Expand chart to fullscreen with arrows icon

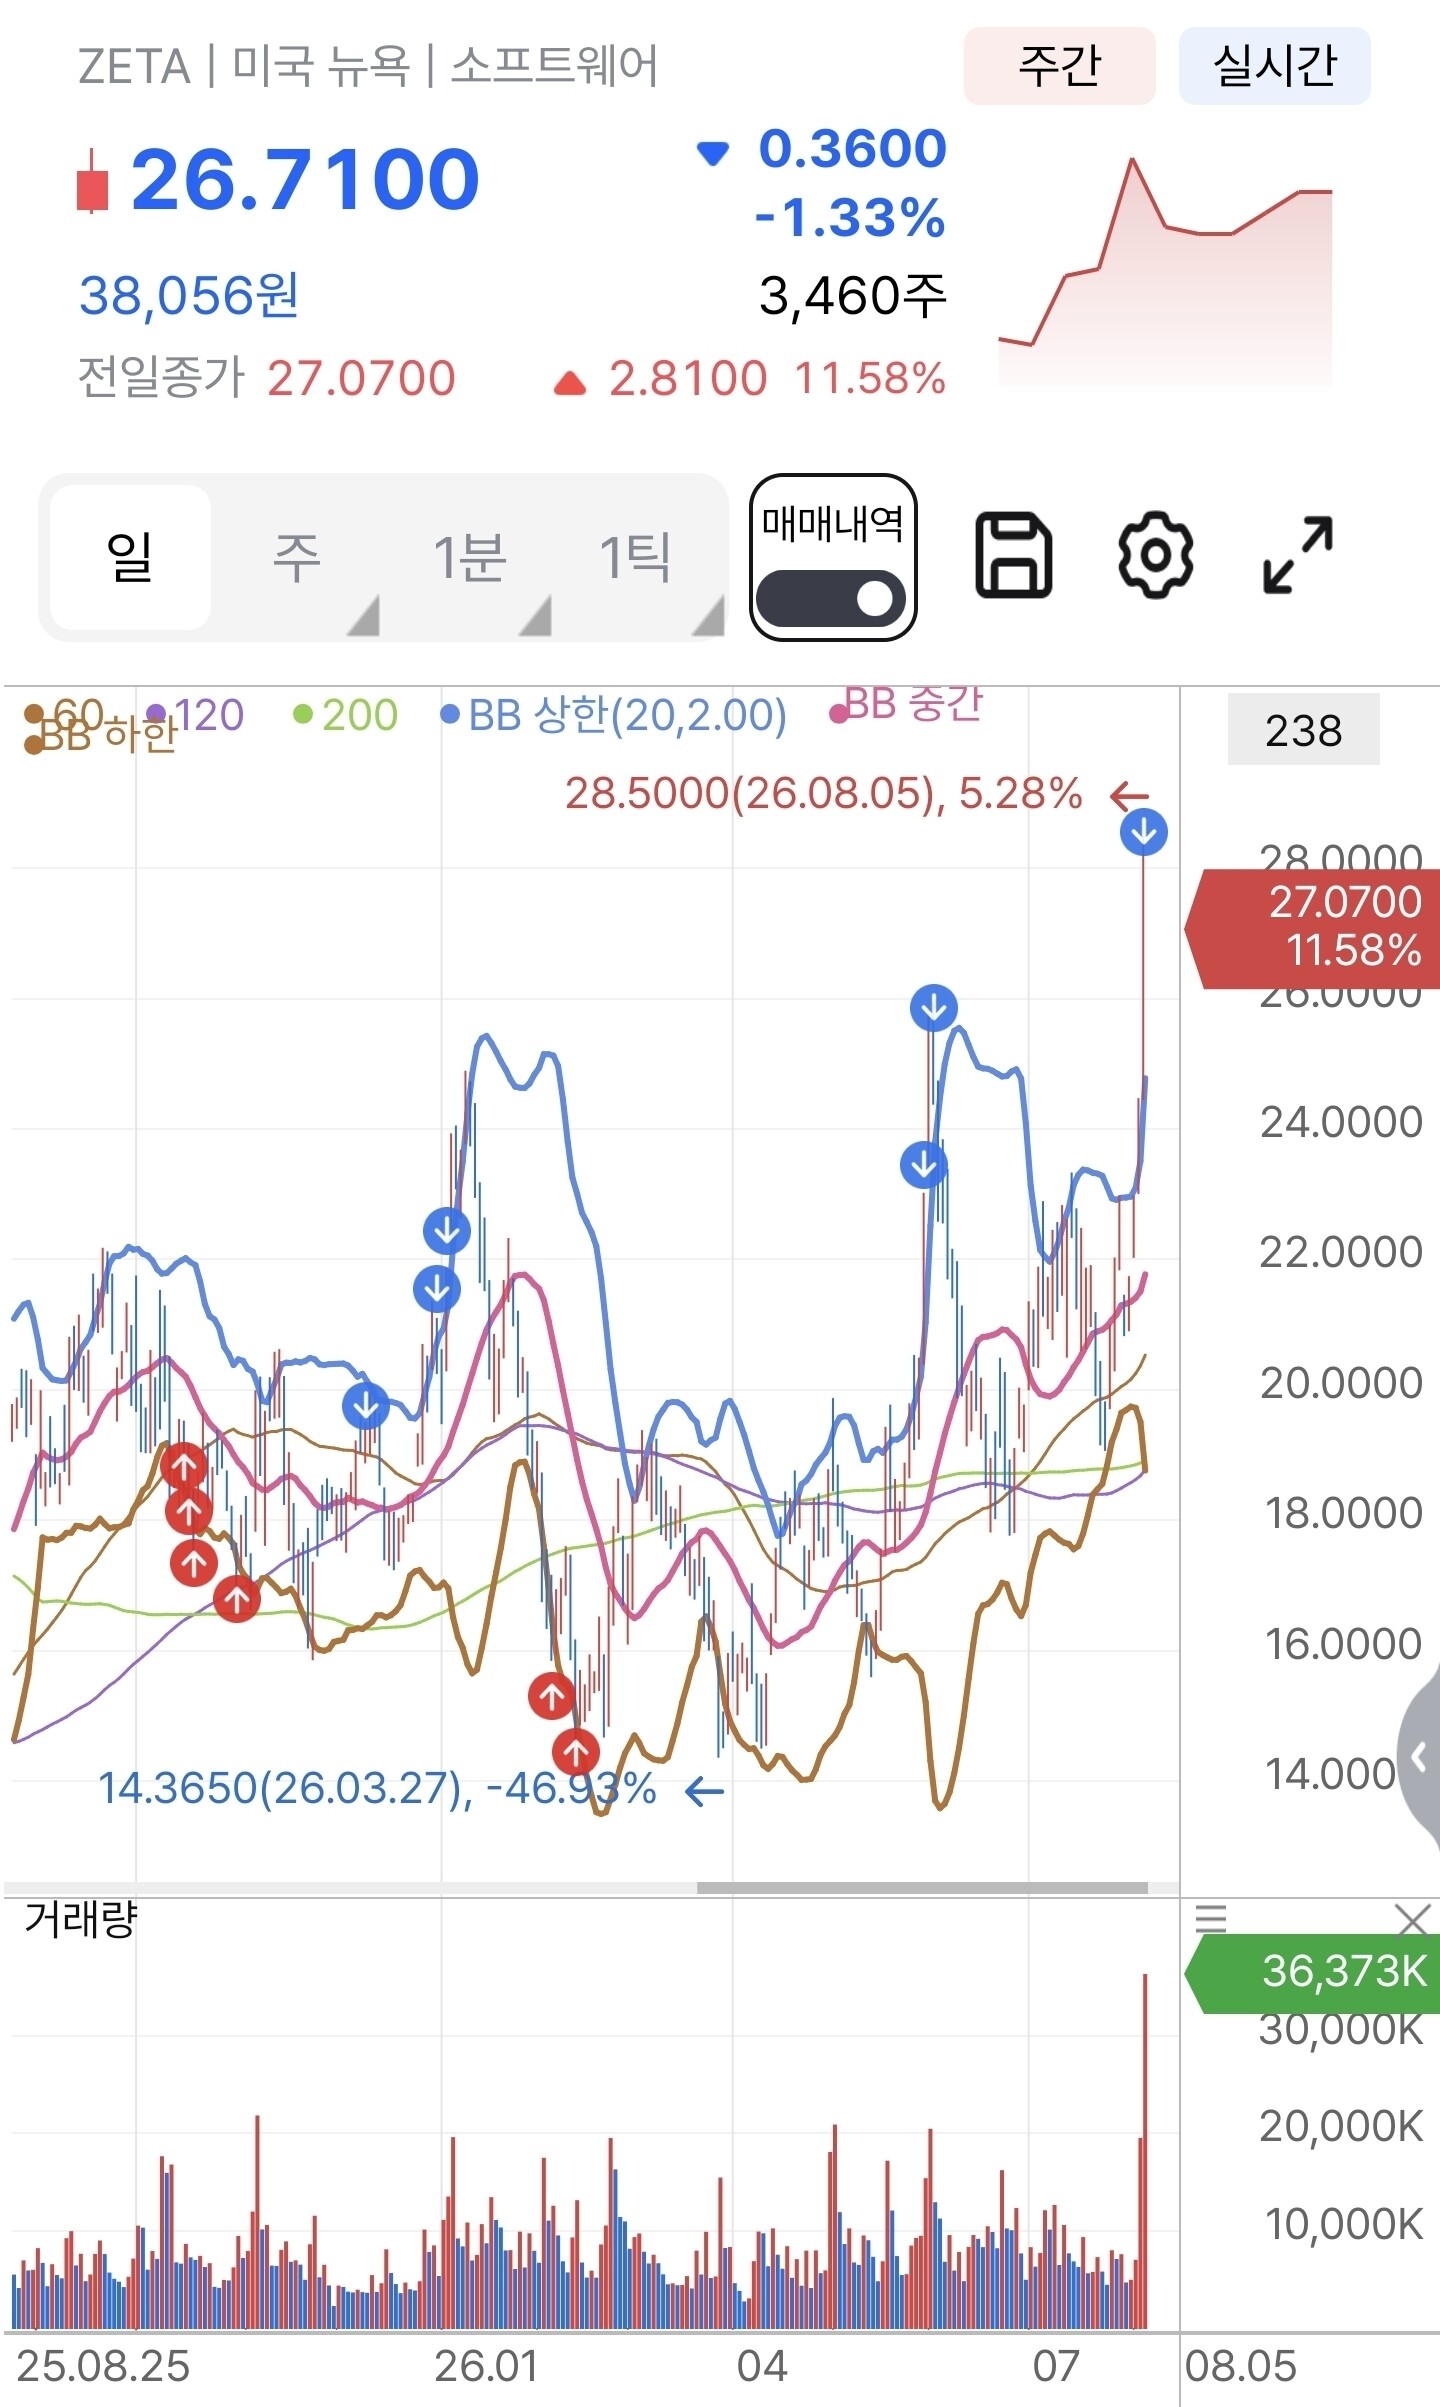pyautogui.click(x=1297, y=555)
